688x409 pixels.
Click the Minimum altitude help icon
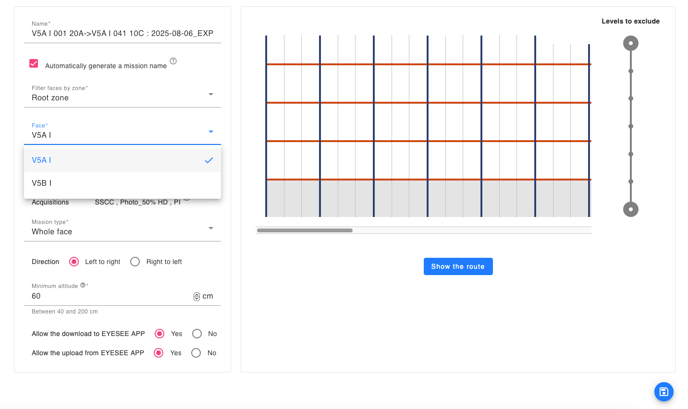click(x=84, y=286)
